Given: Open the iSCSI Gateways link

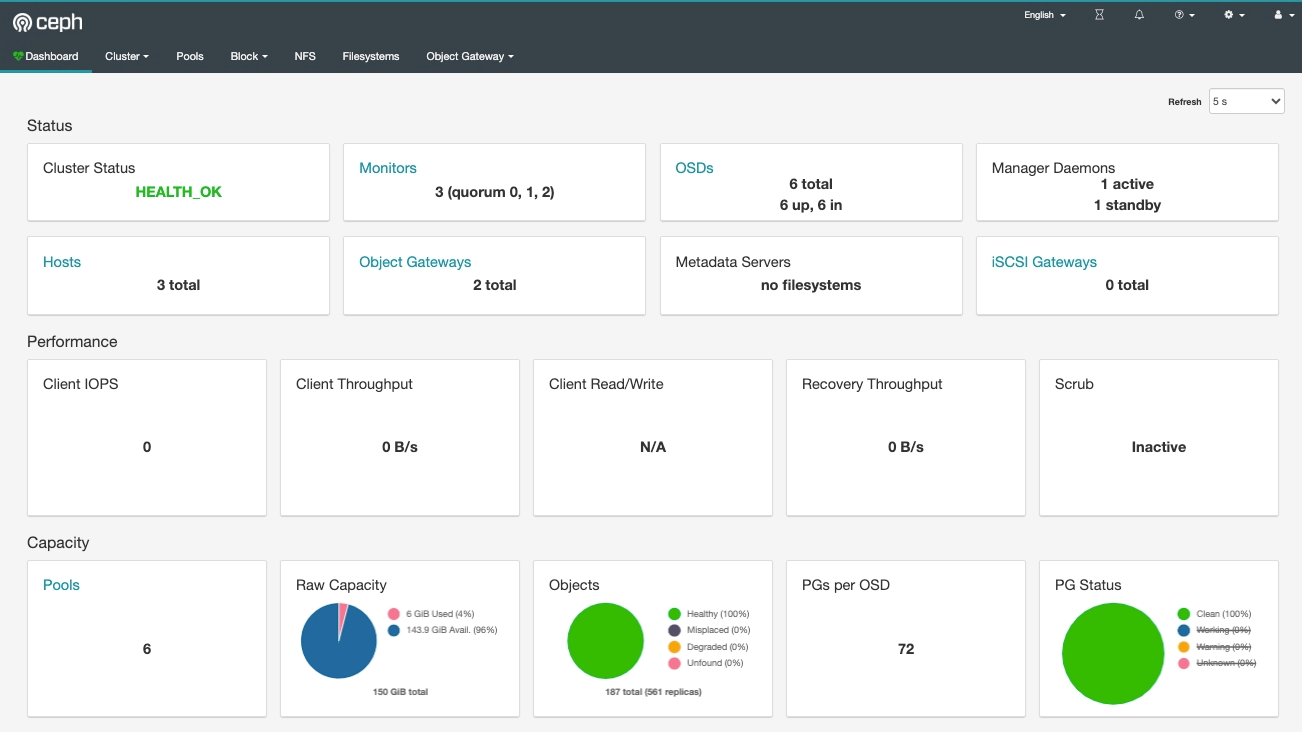Looking at the screenshot, I should [1044, 262].
